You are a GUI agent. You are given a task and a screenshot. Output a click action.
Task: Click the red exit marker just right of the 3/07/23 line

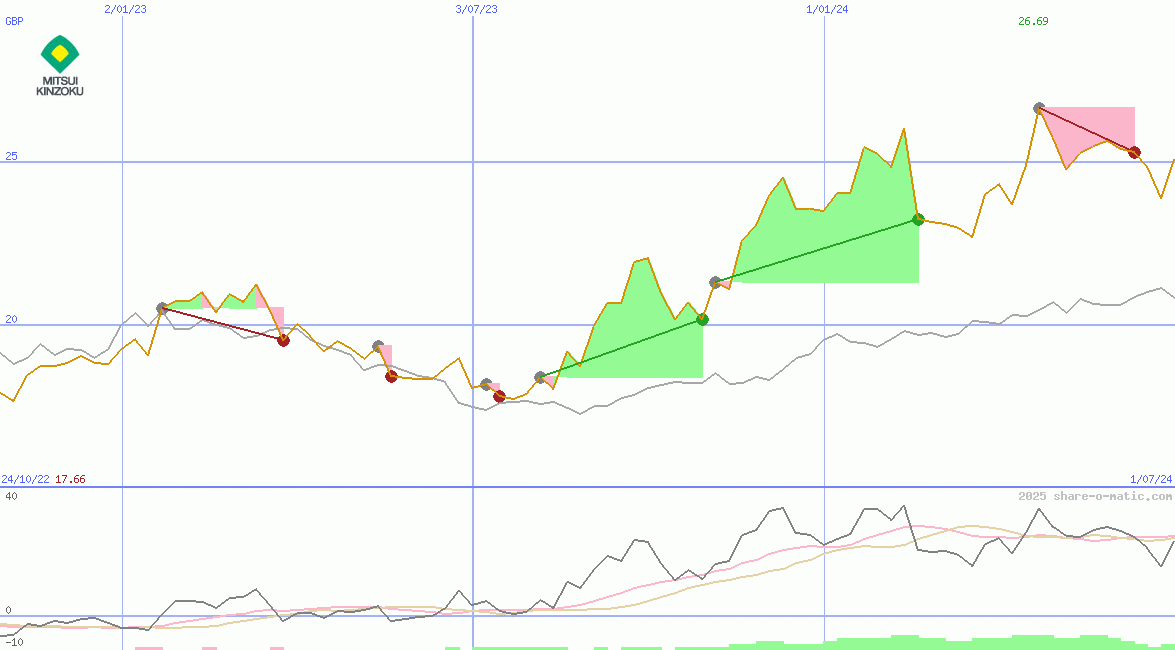pyautogui.click(x=499, y=396)
